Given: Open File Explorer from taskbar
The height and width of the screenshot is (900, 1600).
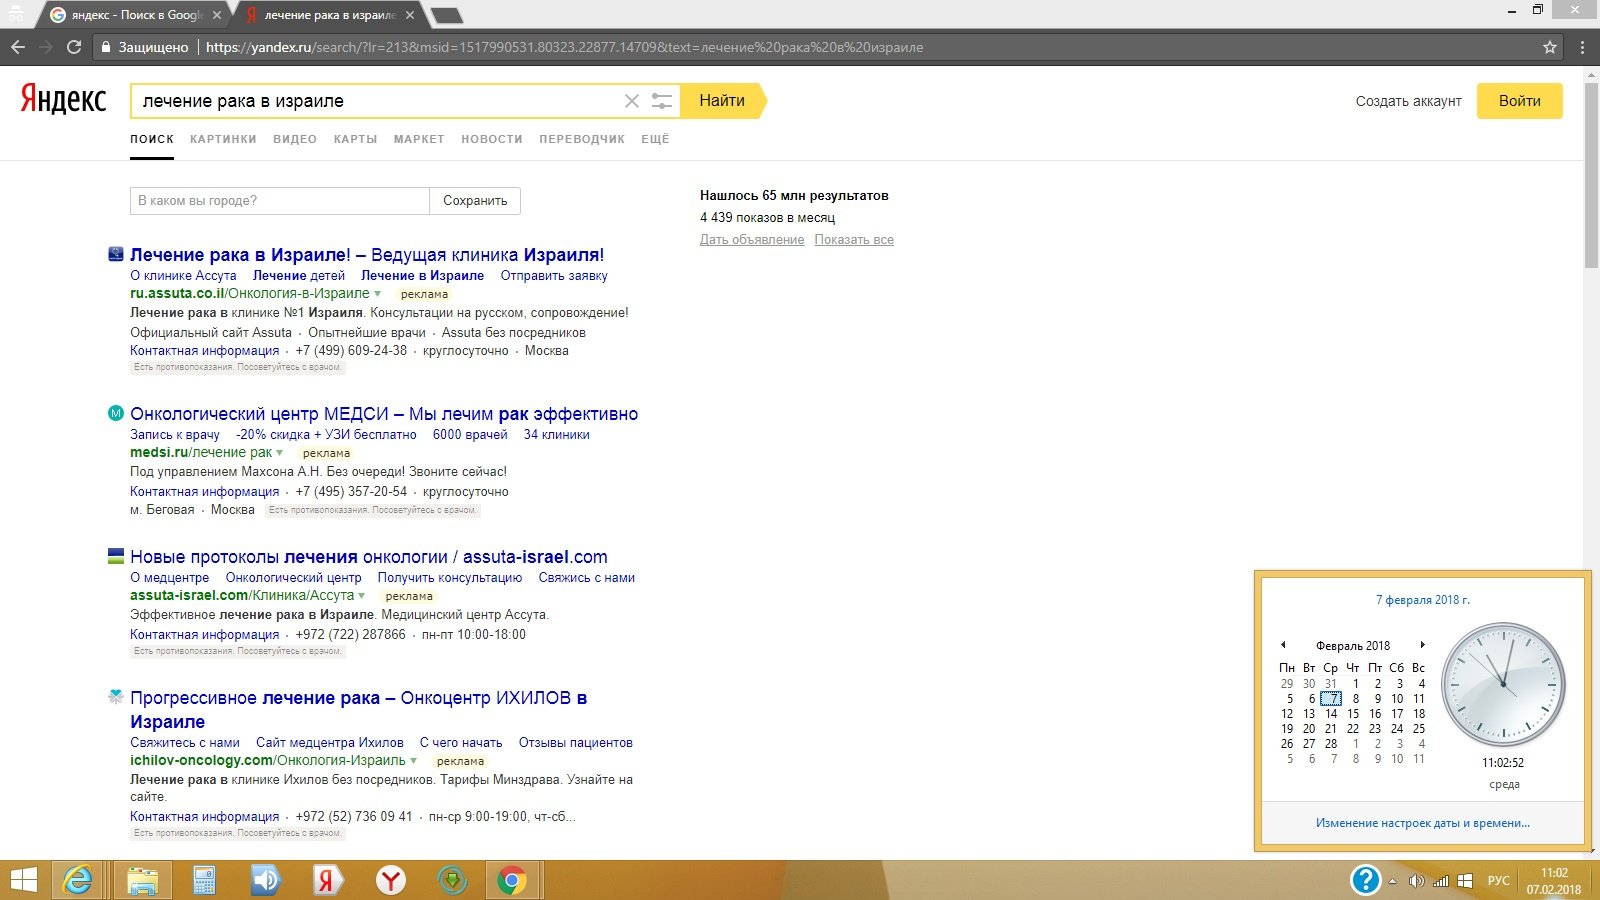Looking at the screenshot, I should pos(143,880).
